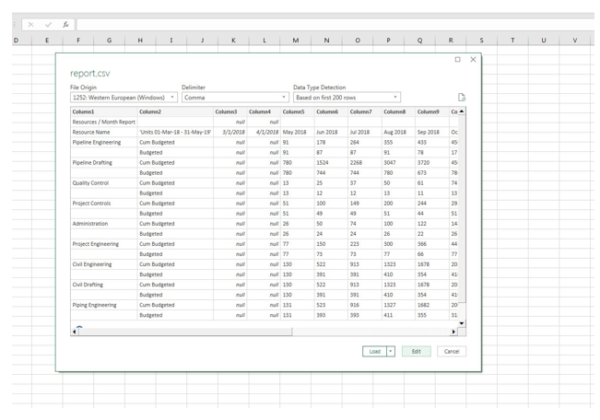The height and width of the screenshot is (420, 600).
Task: Select spreadsheet column header U
Action: point(543,39)
